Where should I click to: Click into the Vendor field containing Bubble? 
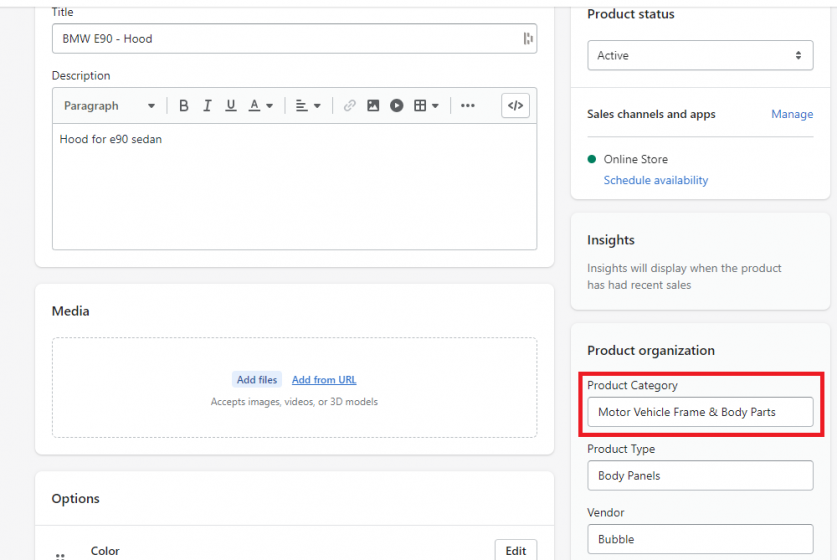tap(699, 539)
